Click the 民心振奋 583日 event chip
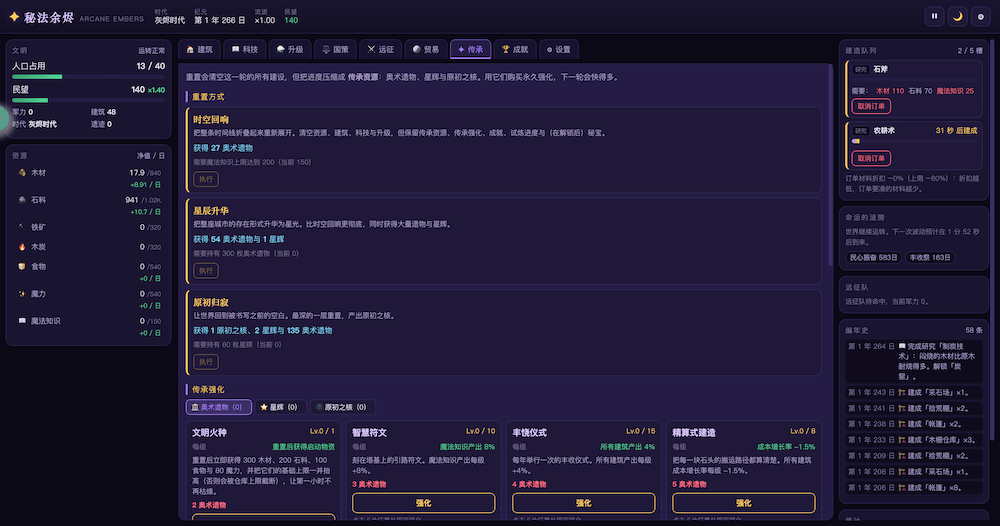Image resolution: width=1000 pixels, height=526 pixels. tap(873, 258)
